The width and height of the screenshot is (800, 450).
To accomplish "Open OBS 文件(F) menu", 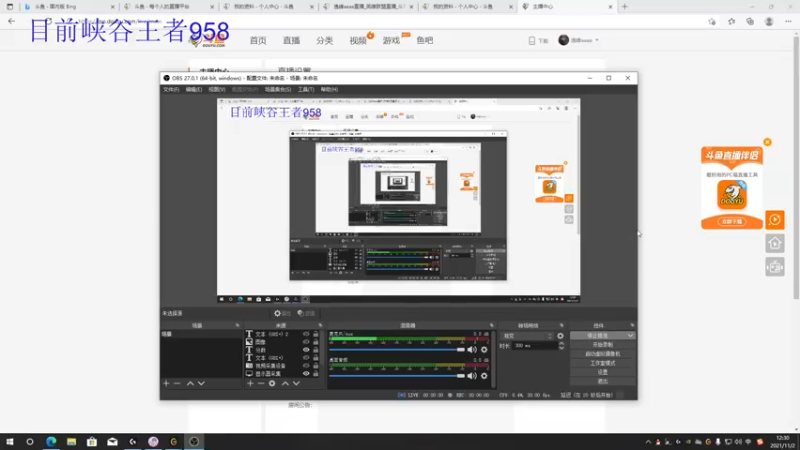I will click(171, 89).
